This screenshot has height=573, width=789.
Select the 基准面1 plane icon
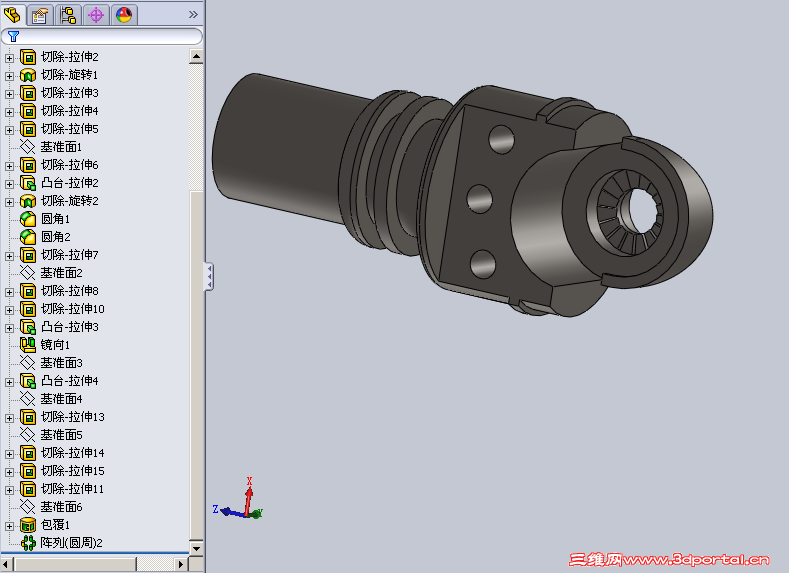[27, 146]
